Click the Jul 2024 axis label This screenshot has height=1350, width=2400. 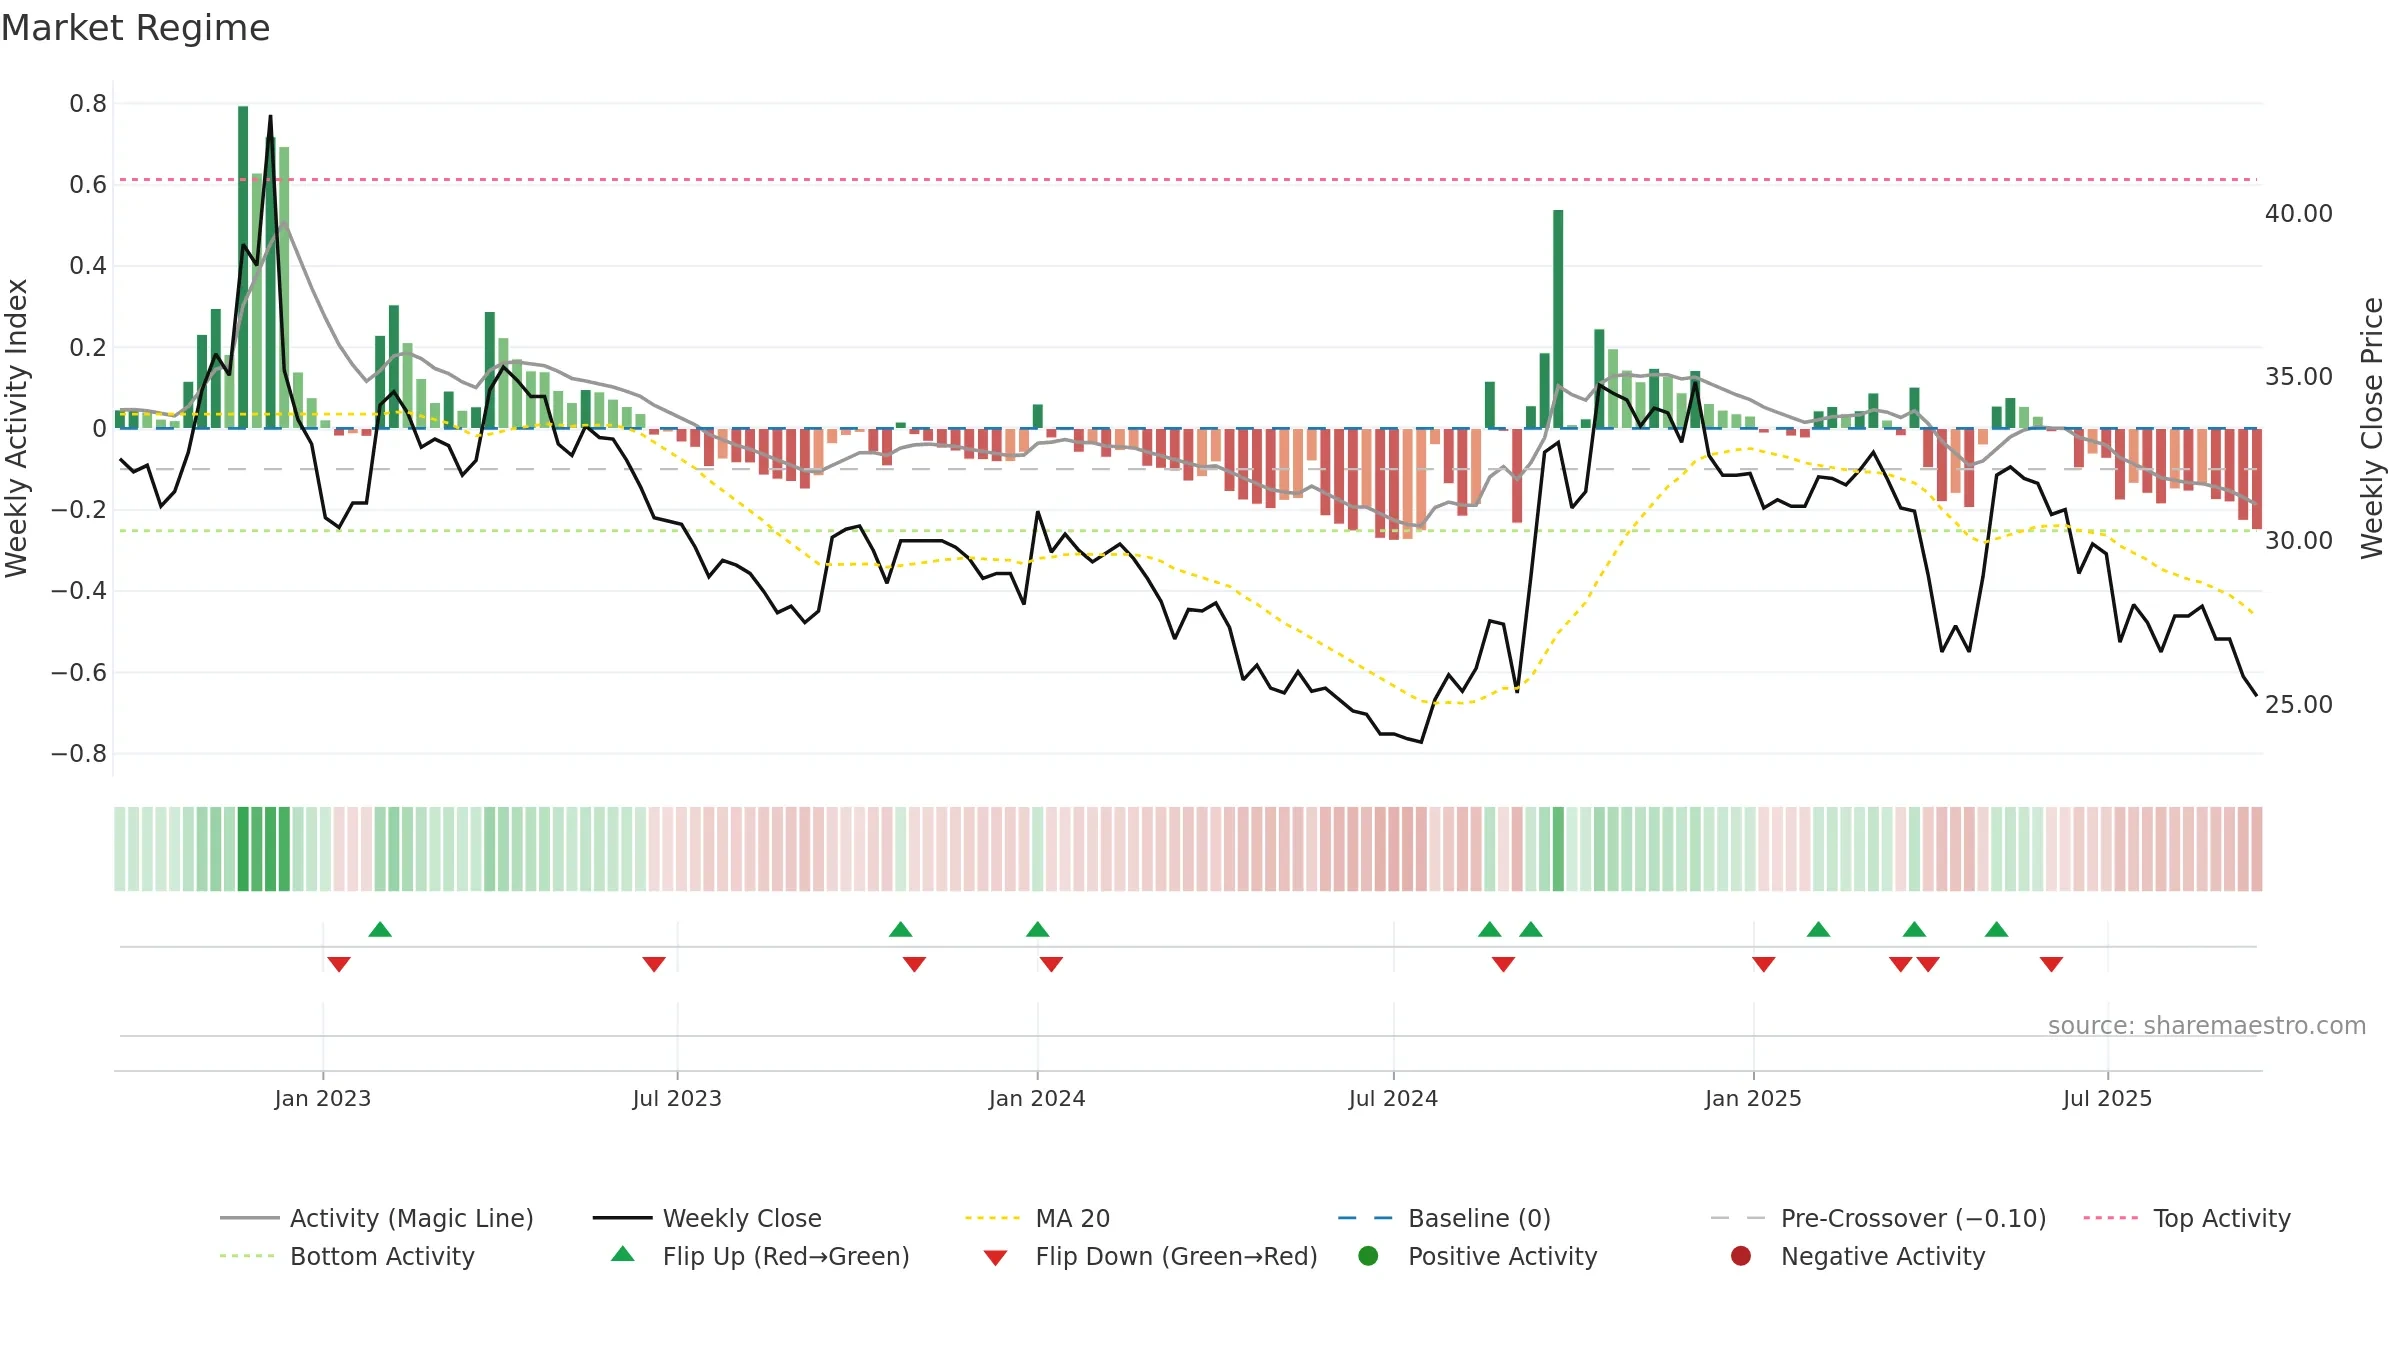[1393, 1098]
